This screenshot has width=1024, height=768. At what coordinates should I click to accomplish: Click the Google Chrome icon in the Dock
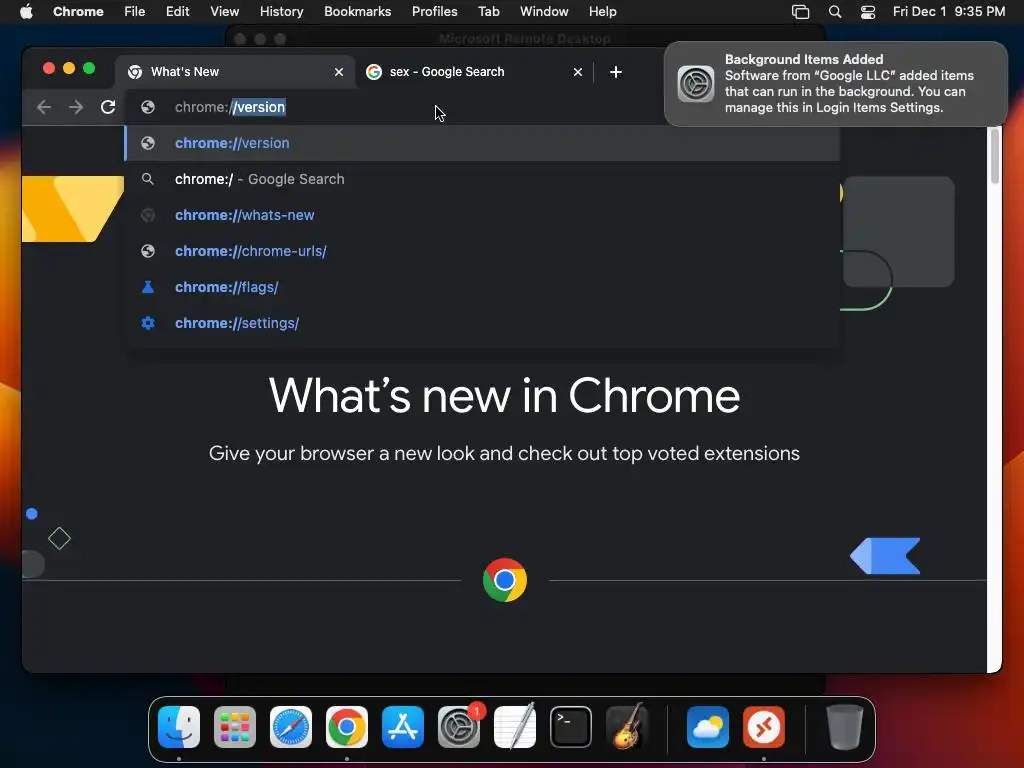click(x=347, y=727)
